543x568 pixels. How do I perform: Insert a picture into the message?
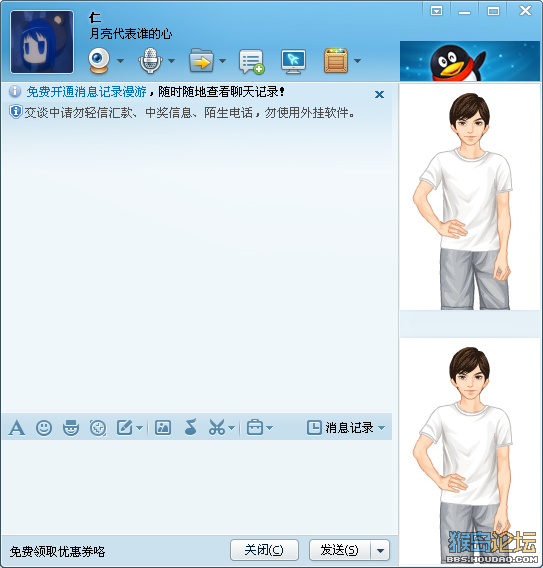pos(163,428)
